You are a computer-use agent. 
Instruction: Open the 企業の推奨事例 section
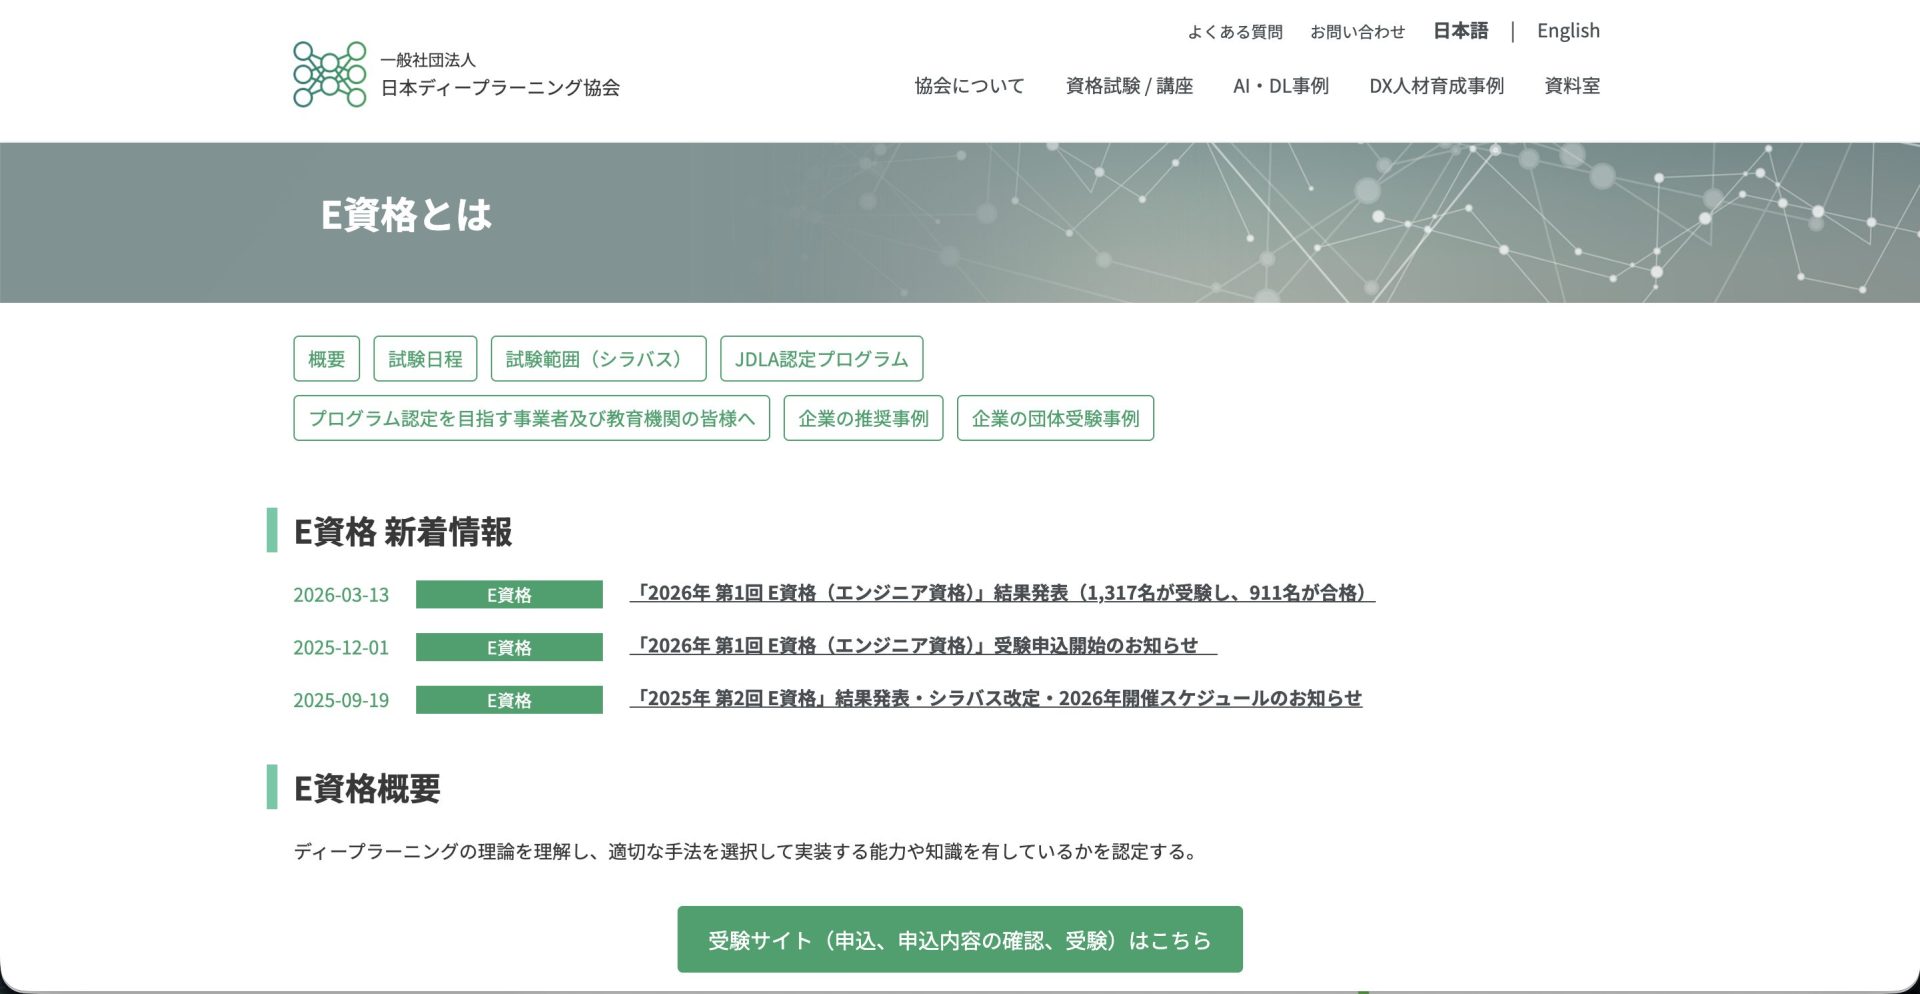(863, 418)
